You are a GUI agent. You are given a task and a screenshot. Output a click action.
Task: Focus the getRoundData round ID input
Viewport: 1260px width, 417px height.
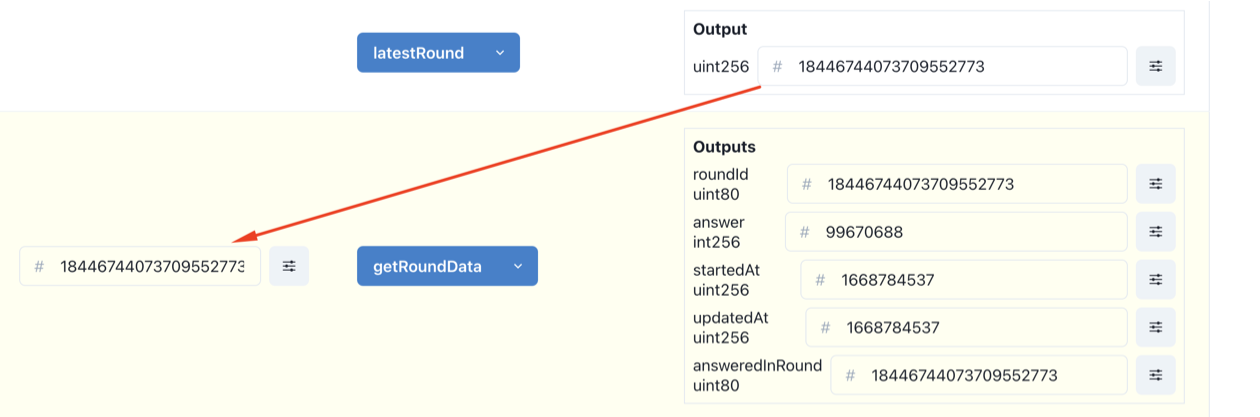pyautogui.click(x=150, y=267)
